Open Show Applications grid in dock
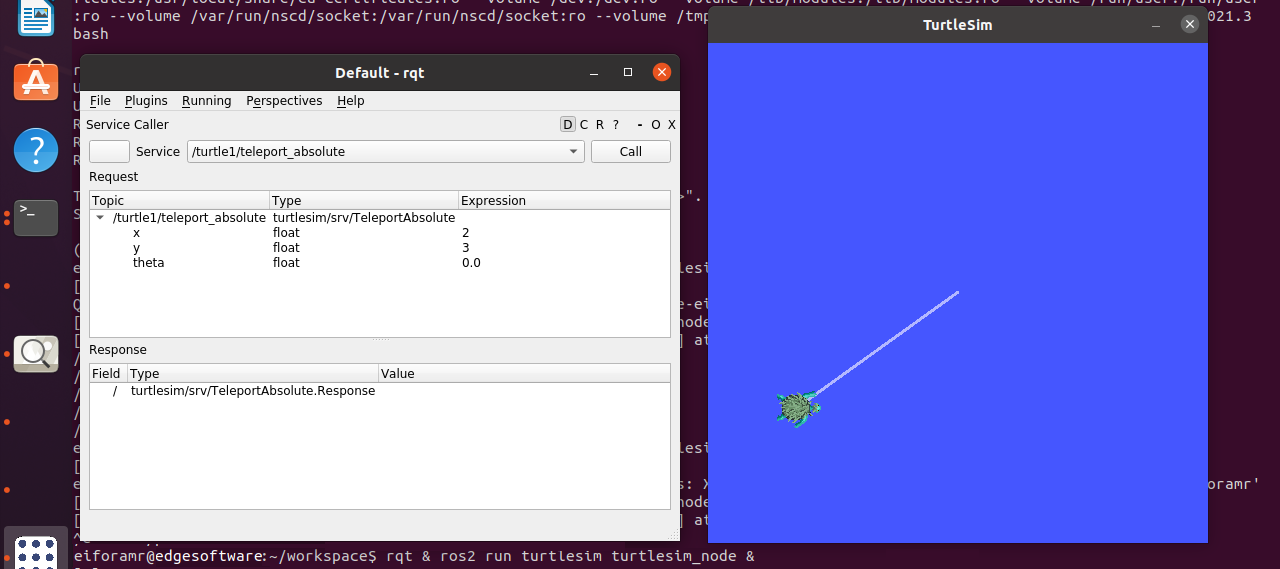Viewport: 1280px width, 569px height. tap(36, 551)
